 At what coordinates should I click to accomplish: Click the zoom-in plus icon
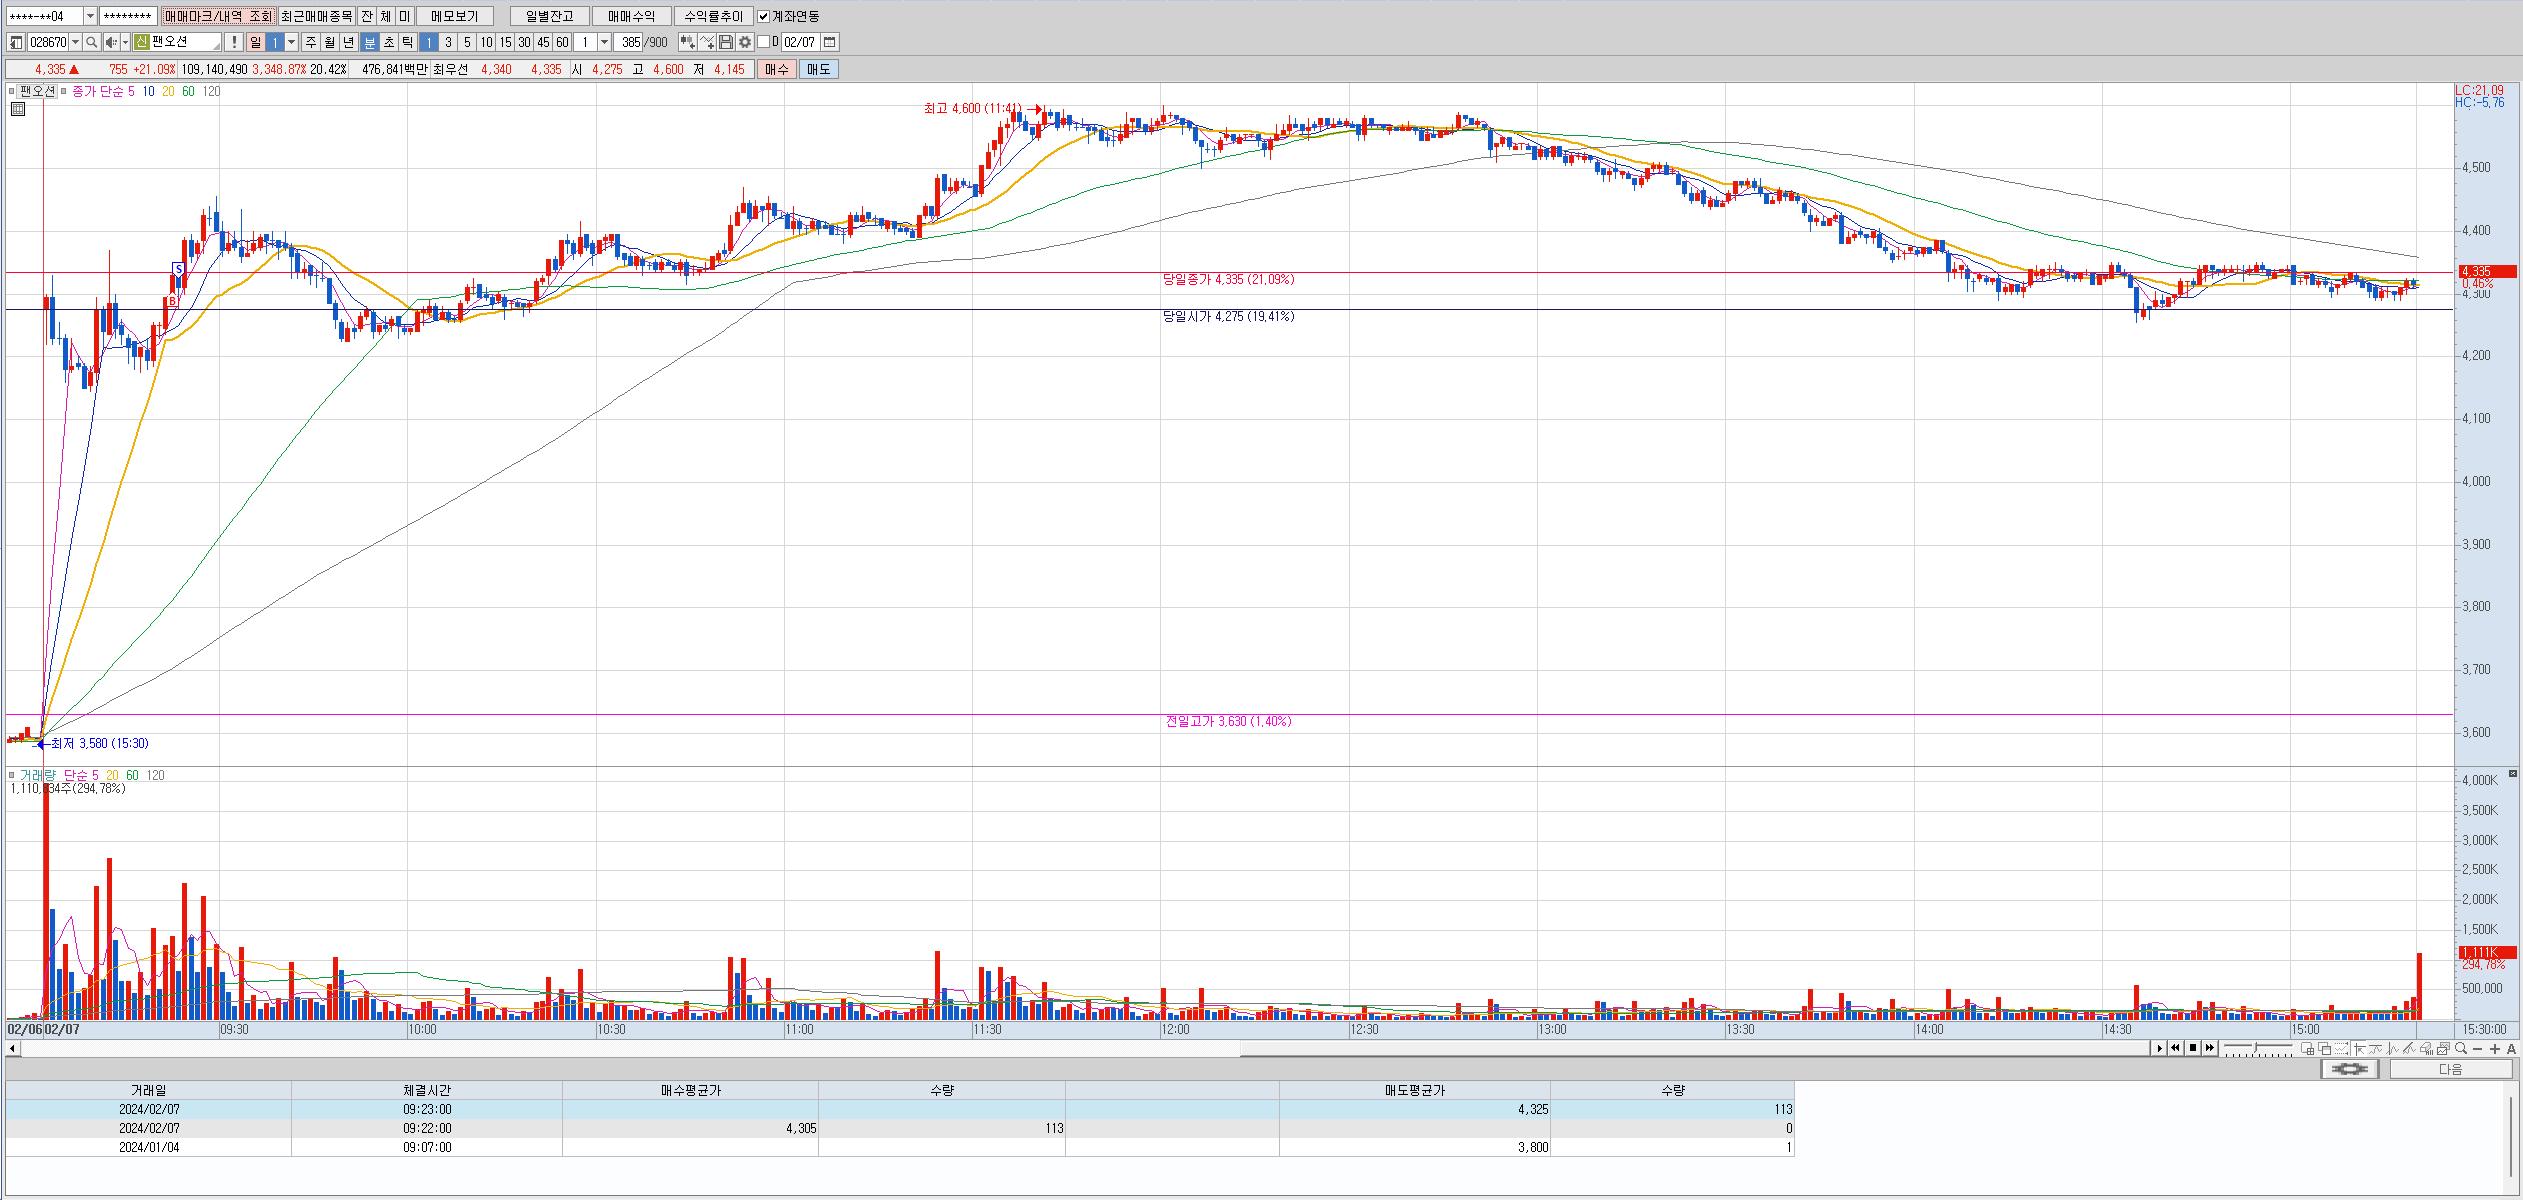pos(2495,1048)
